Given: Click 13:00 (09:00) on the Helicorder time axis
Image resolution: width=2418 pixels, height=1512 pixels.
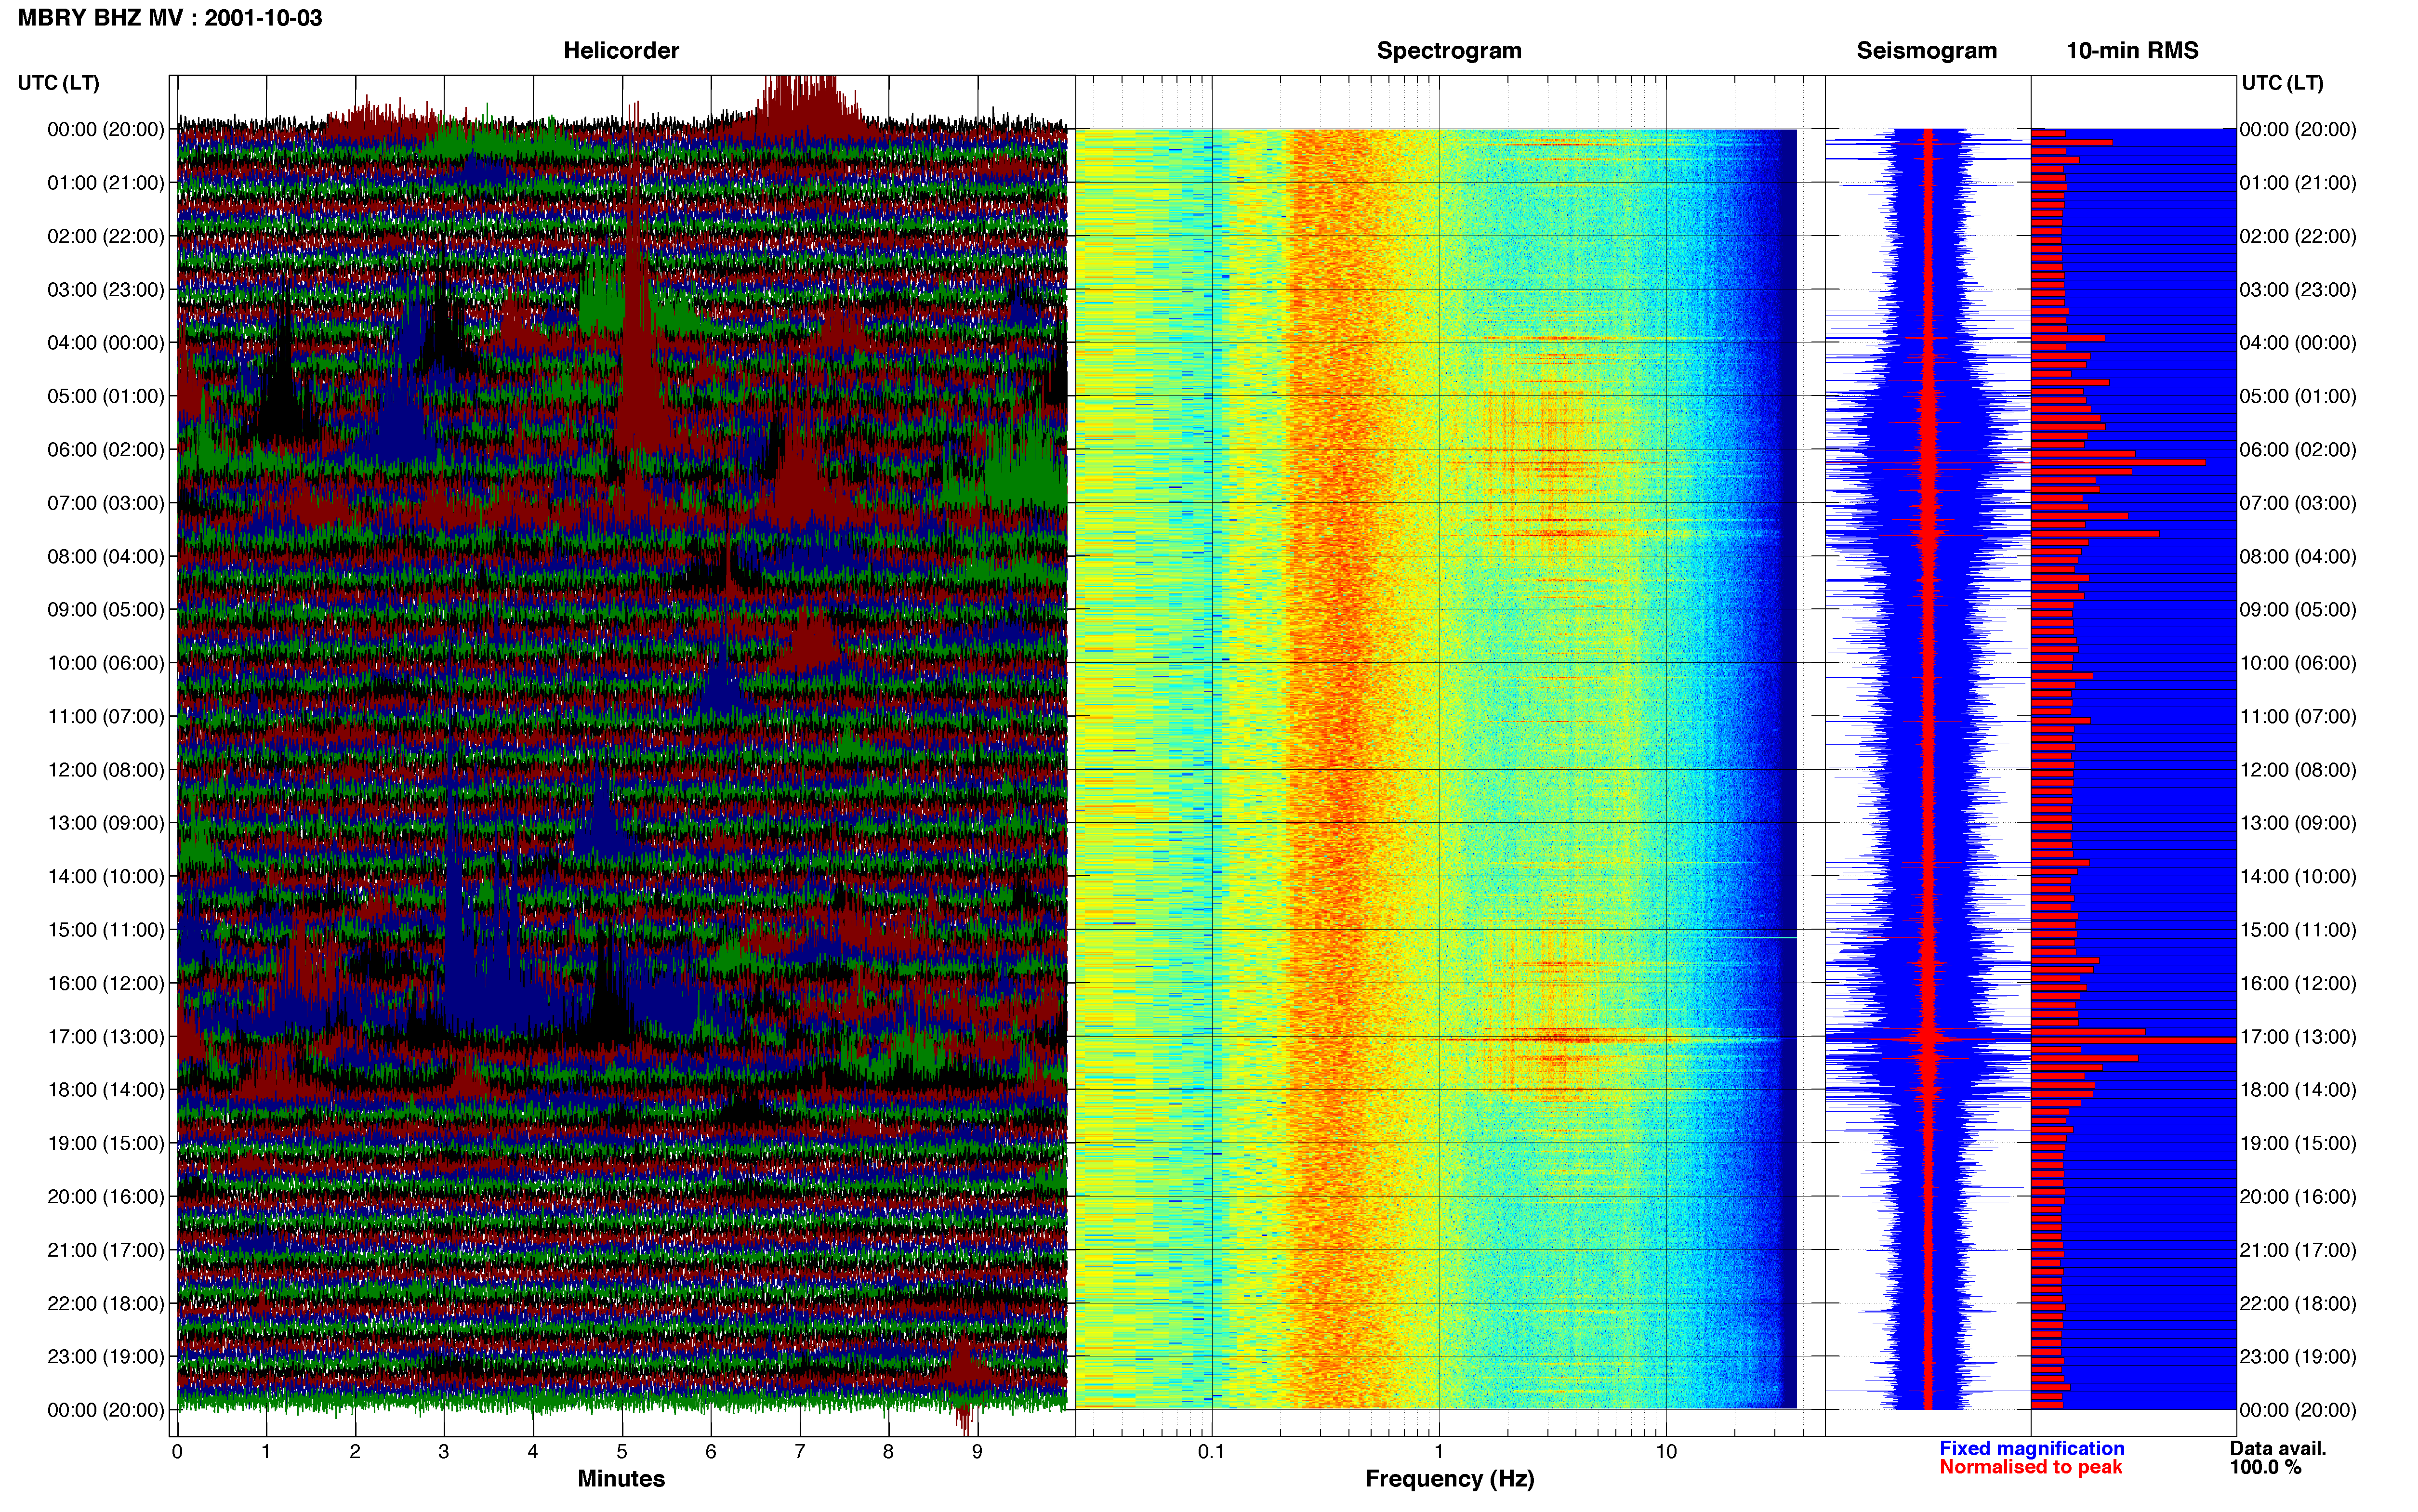Looking at the screenshot, I should click(x=106, y=823).
